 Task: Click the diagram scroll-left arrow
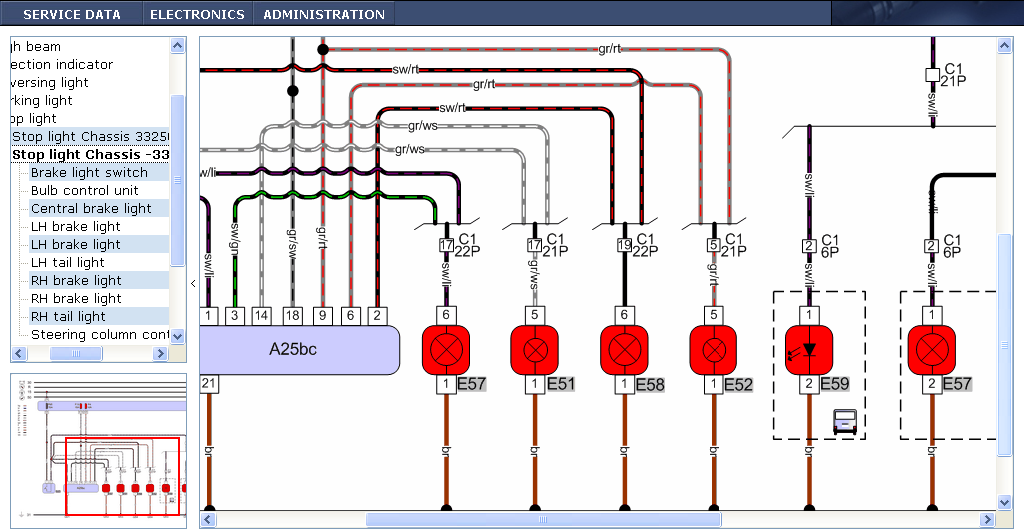coord(208,520)
